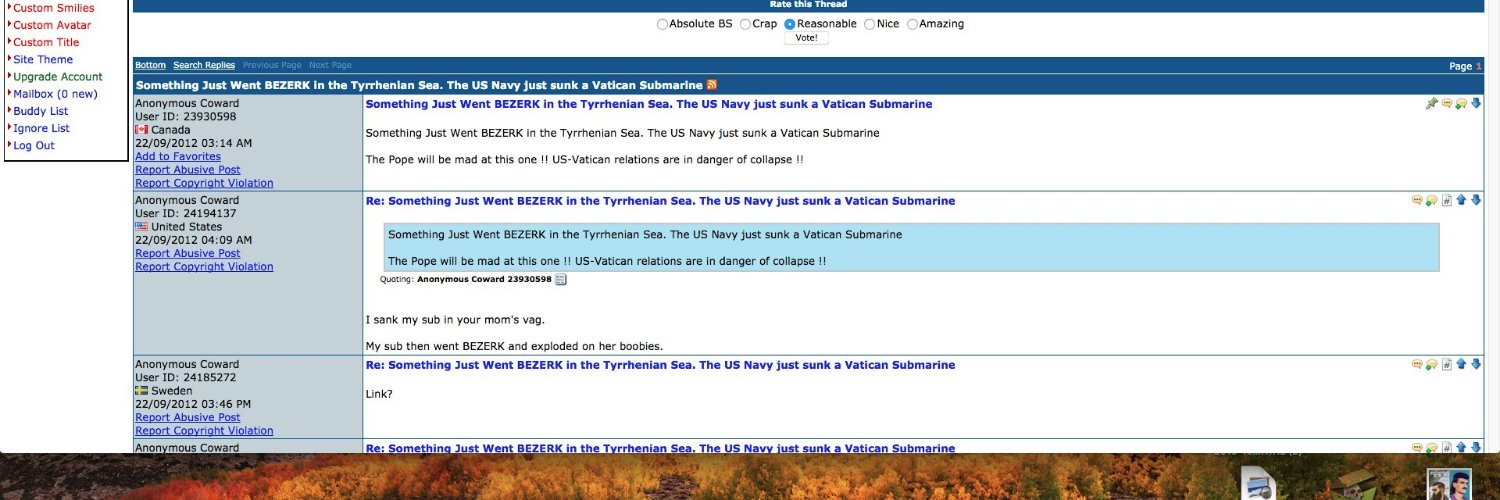The height and width of the screenshot is (500, 1500).
Task: Open Custom Smilies in the sidebar
Action: (53, 8)
